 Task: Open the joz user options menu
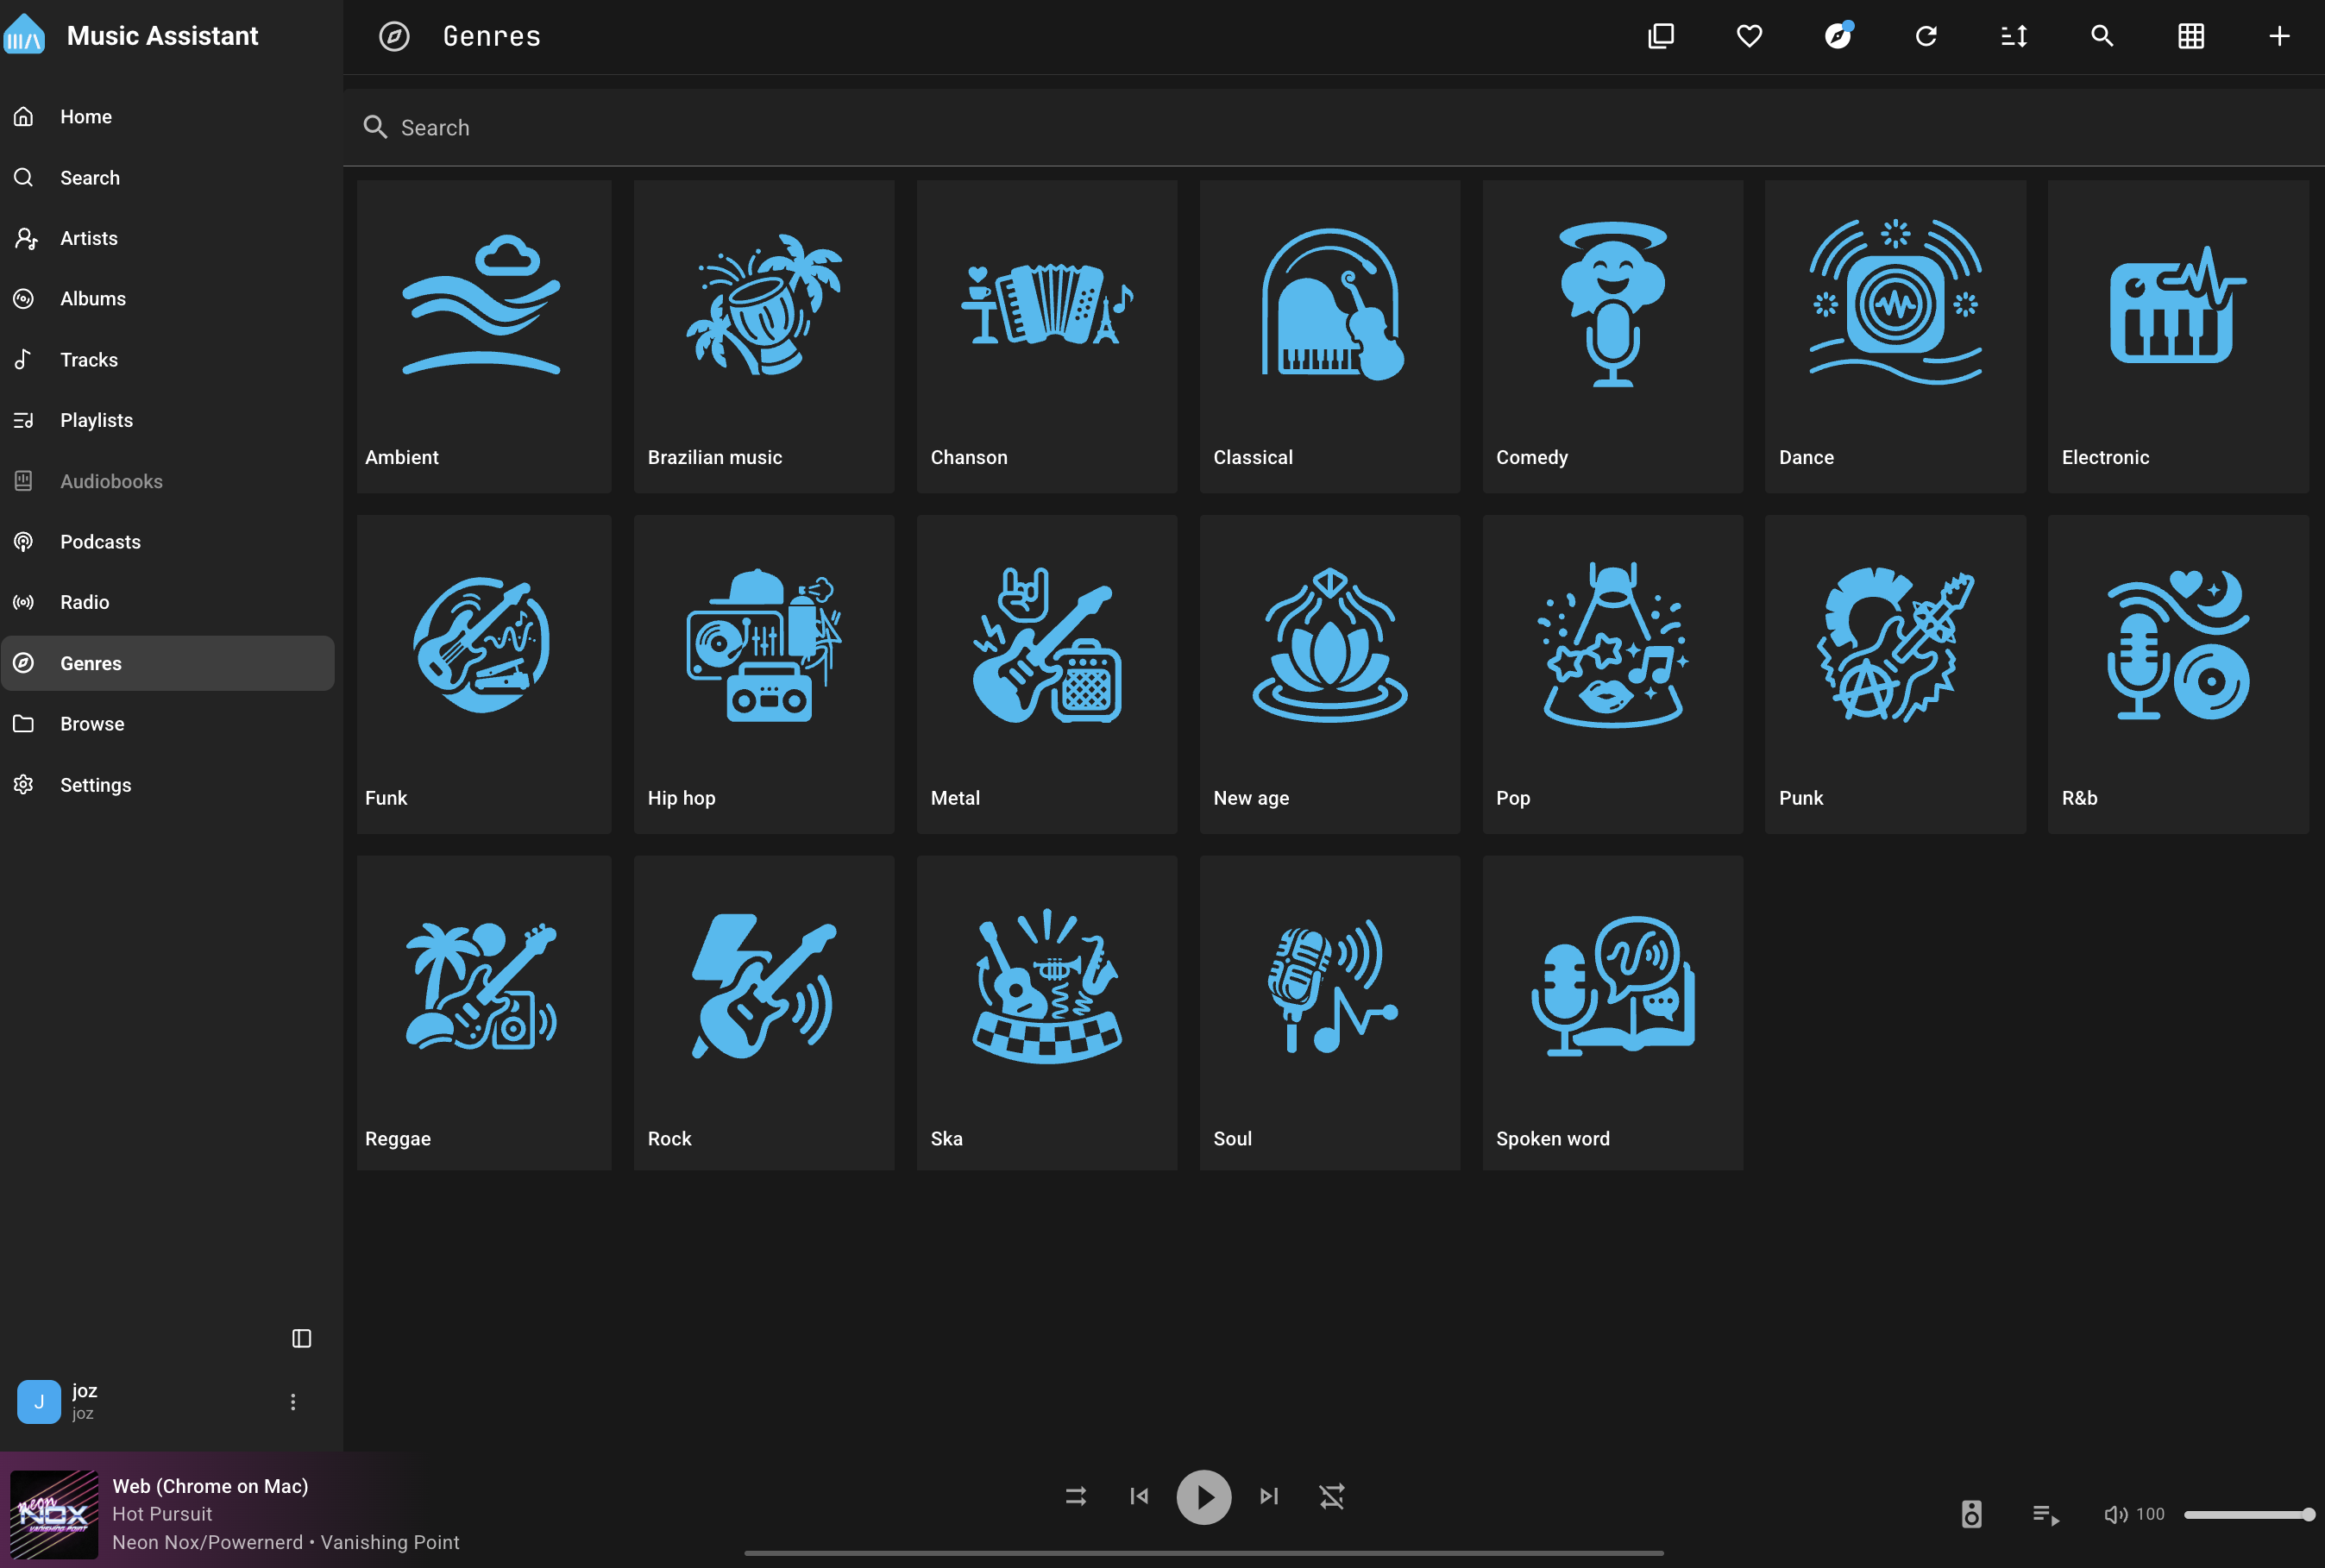point(293,1402)
